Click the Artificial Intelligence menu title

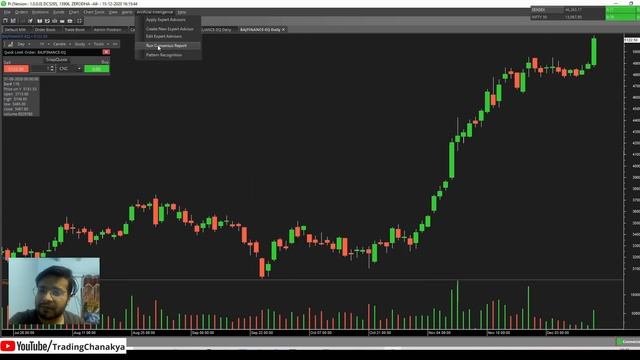coord(155,12)
